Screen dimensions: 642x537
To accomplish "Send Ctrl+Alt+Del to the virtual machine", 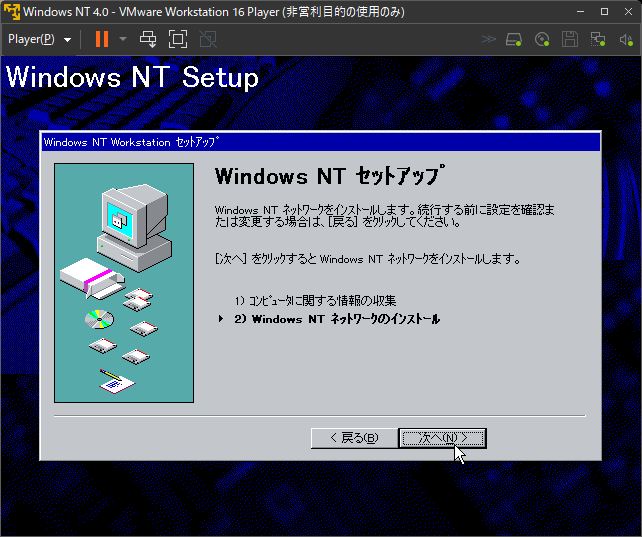I will [148, 39].
